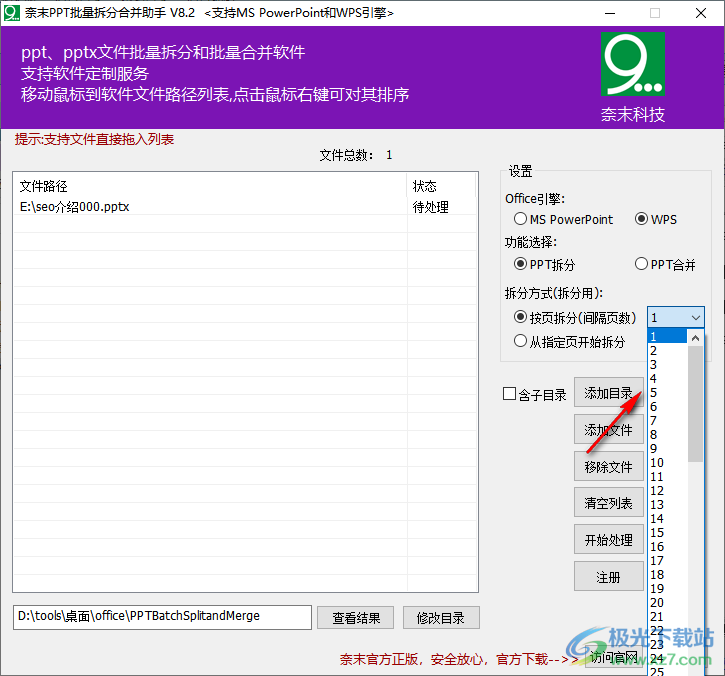725x676 pixels.
Task: Select the MS PowerPoint engine radio button
Action: (x=563, y=219)
